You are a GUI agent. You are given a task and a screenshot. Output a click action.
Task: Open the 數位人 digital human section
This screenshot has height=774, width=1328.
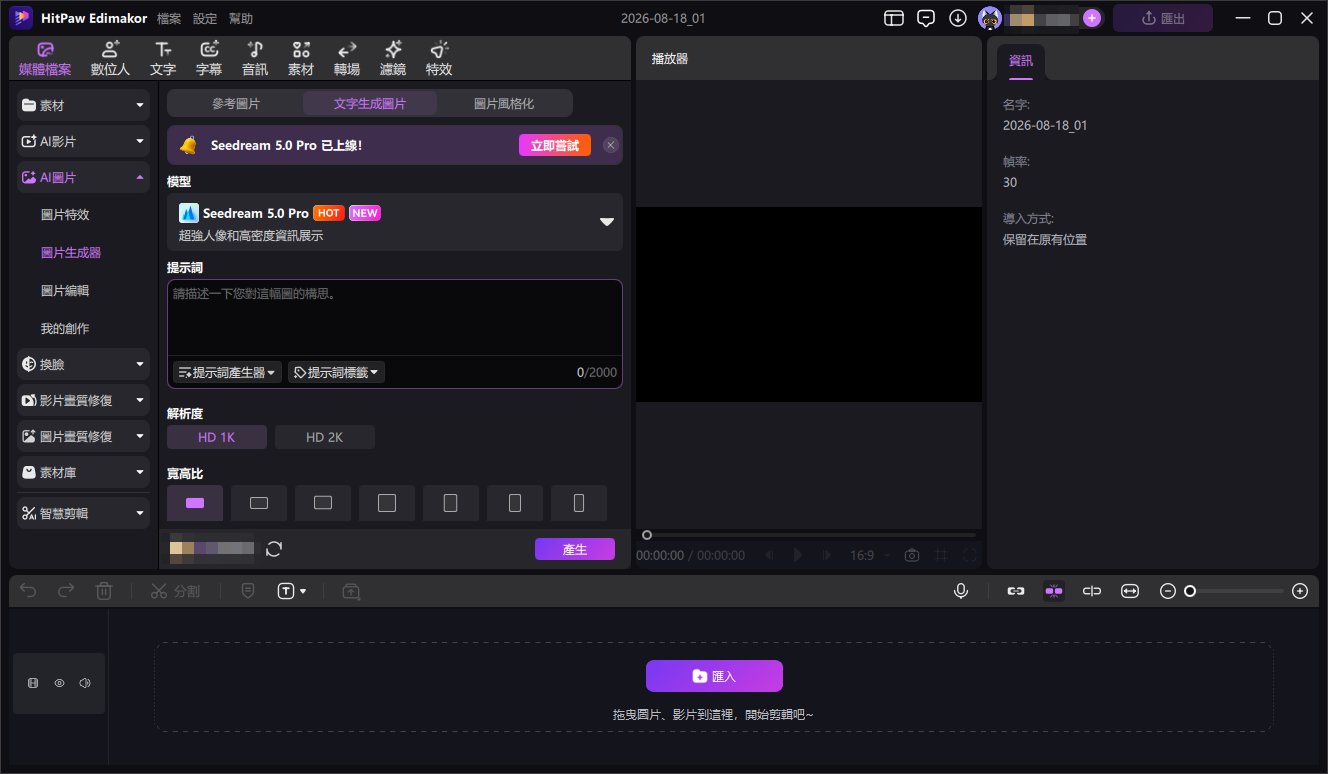tap(110, 59)
